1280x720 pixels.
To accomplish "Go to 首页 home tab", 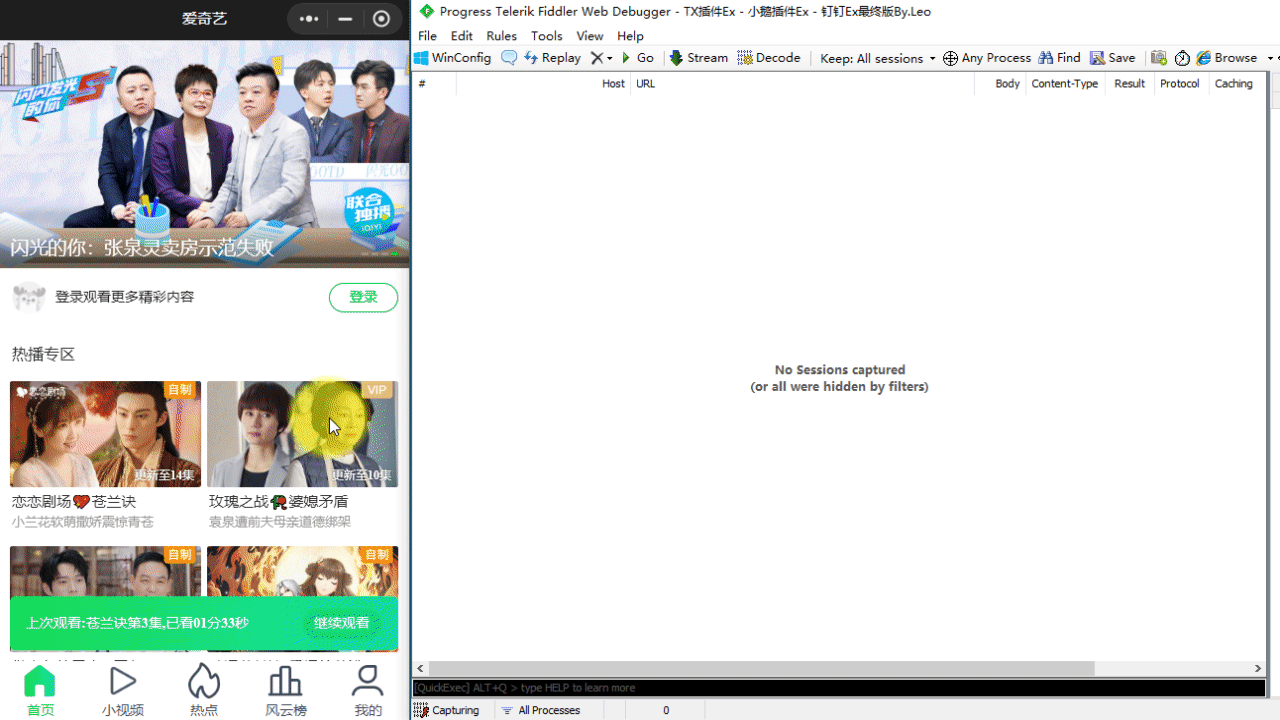I will [40, 690].
